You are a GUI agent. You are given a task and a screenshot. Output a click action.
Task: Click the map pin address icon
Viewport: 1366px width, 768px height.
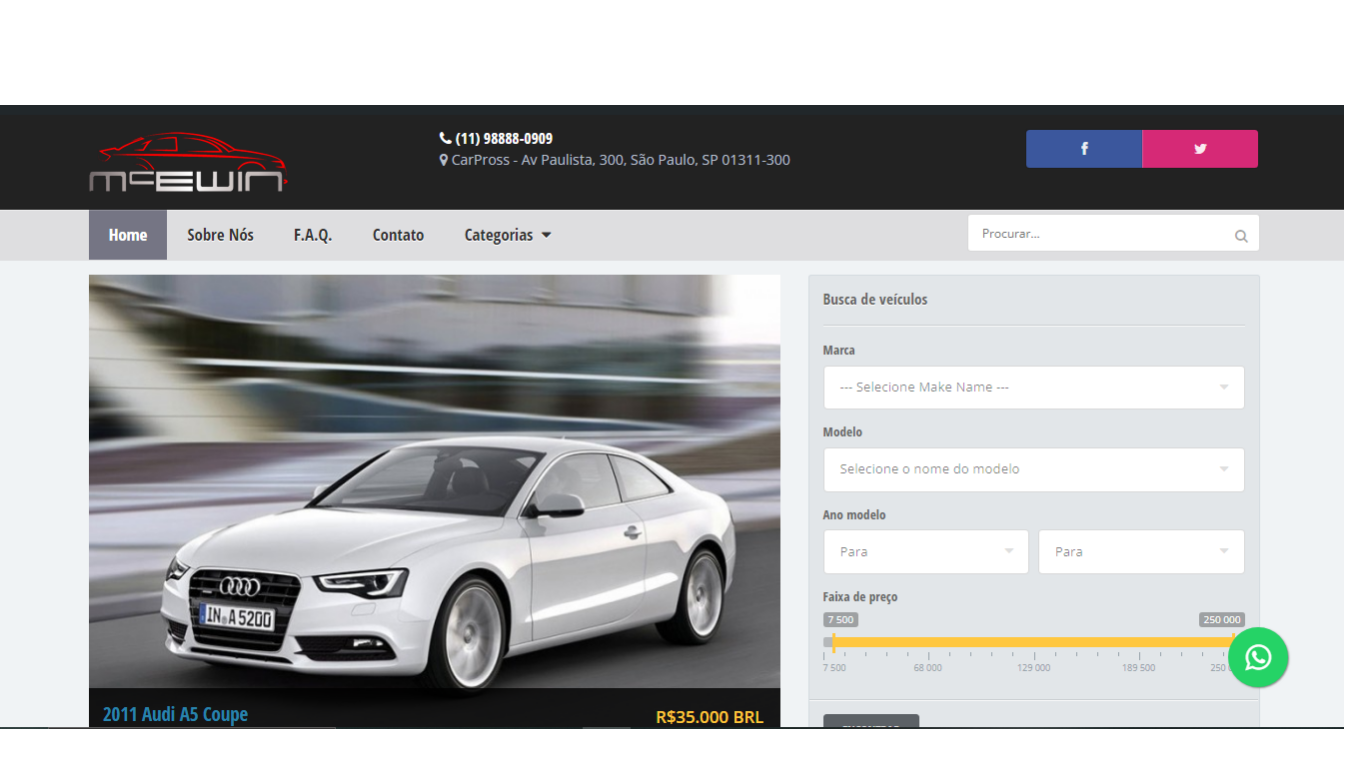pyautogui.click(x=444, y=160)
